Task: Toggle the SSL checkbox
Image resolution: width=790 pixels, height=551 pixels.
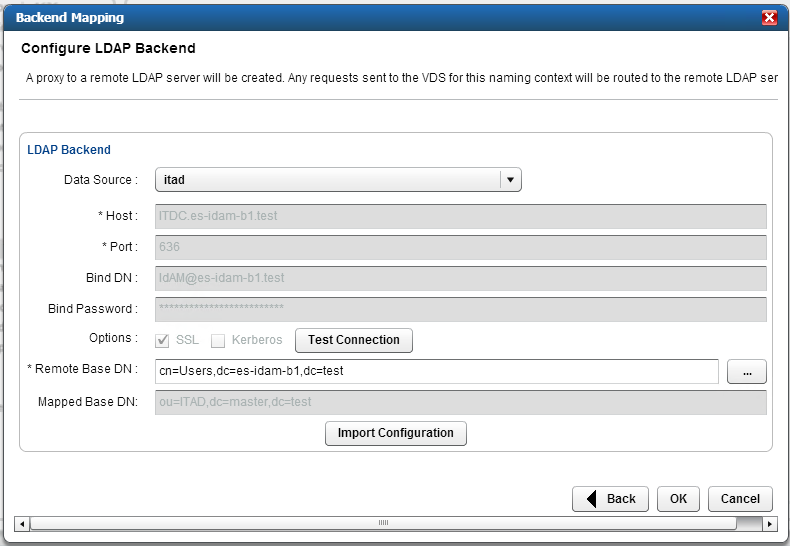Action: (x=162, y=341)
